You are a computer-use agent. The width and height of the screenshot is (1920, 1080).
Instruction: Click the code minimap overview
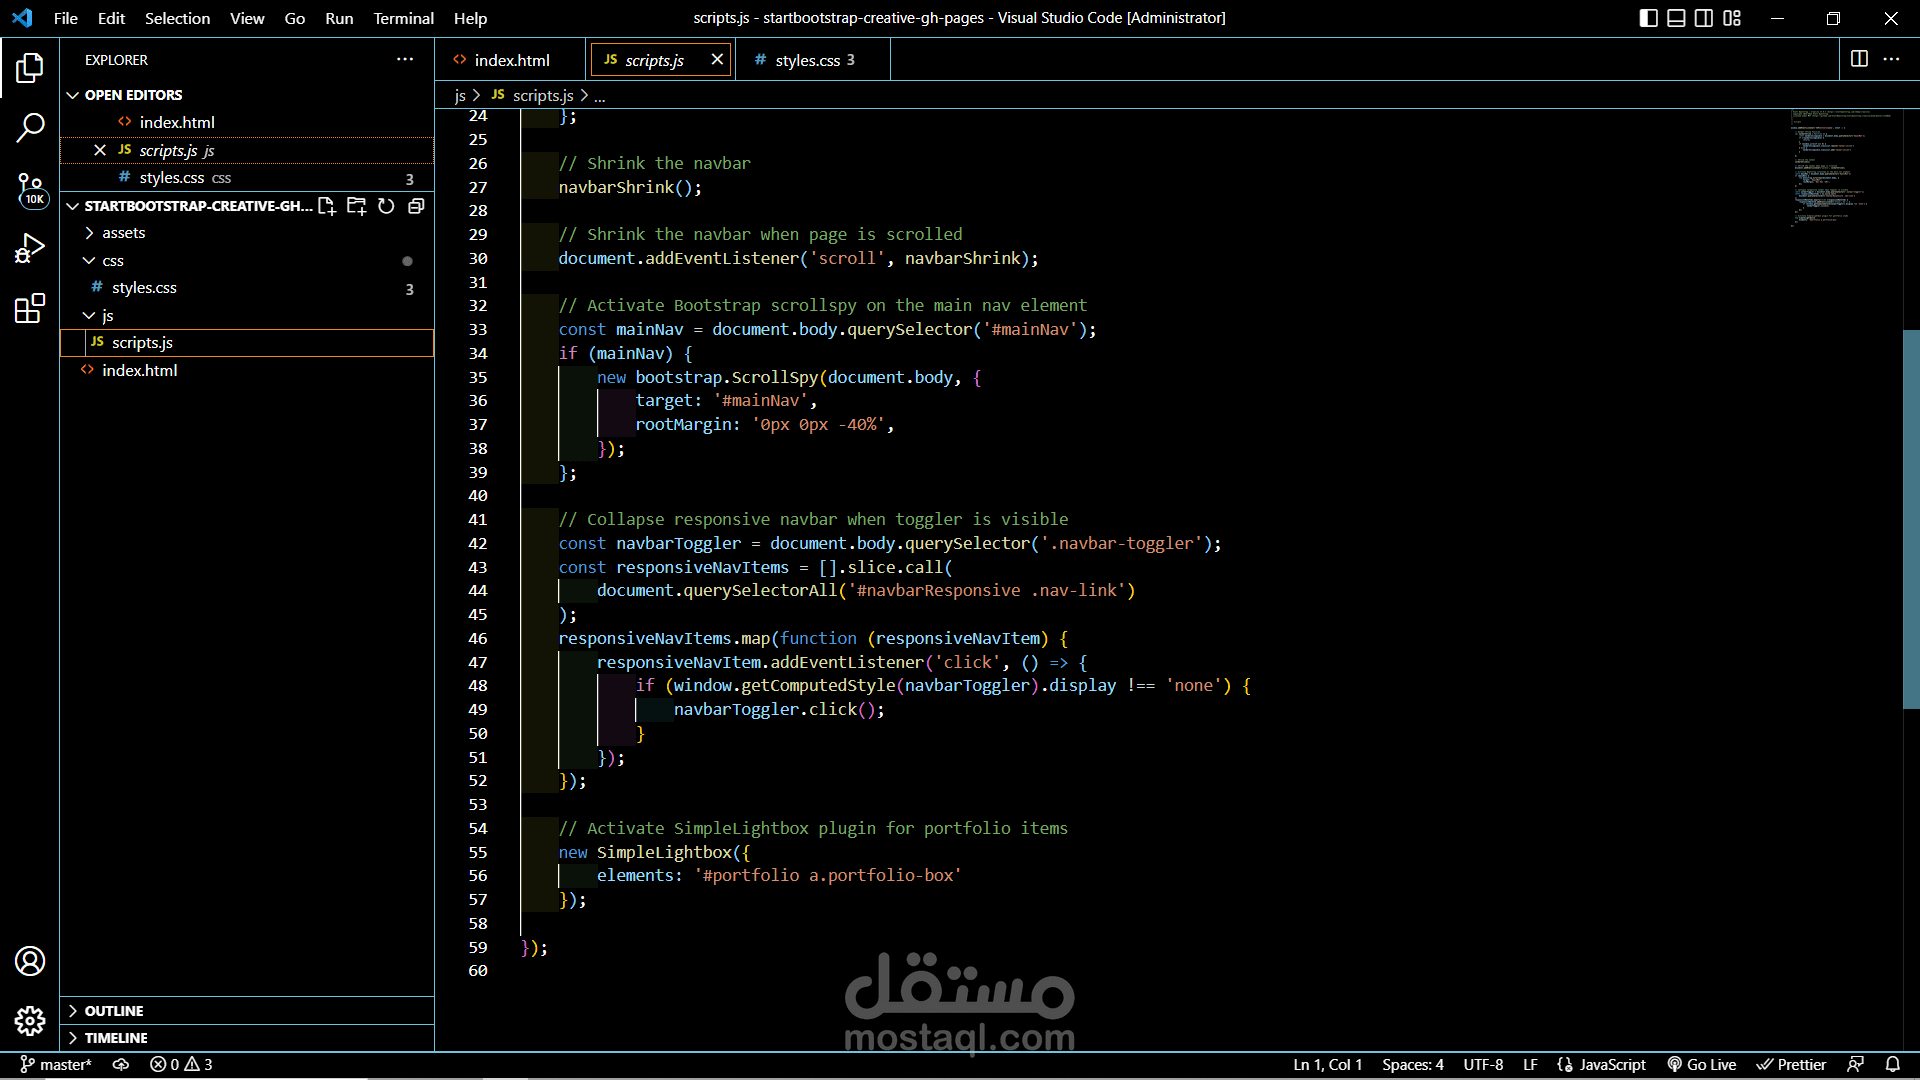pyautogui.click(x=1843, y=168)
